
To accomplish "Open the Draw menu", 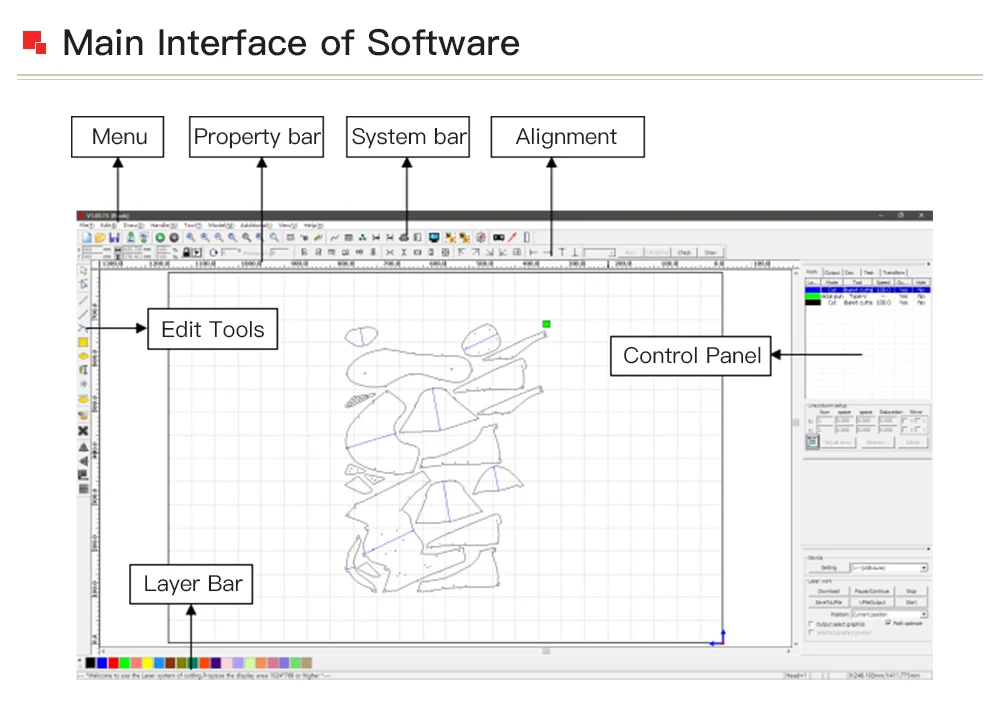I will [133, 226].
